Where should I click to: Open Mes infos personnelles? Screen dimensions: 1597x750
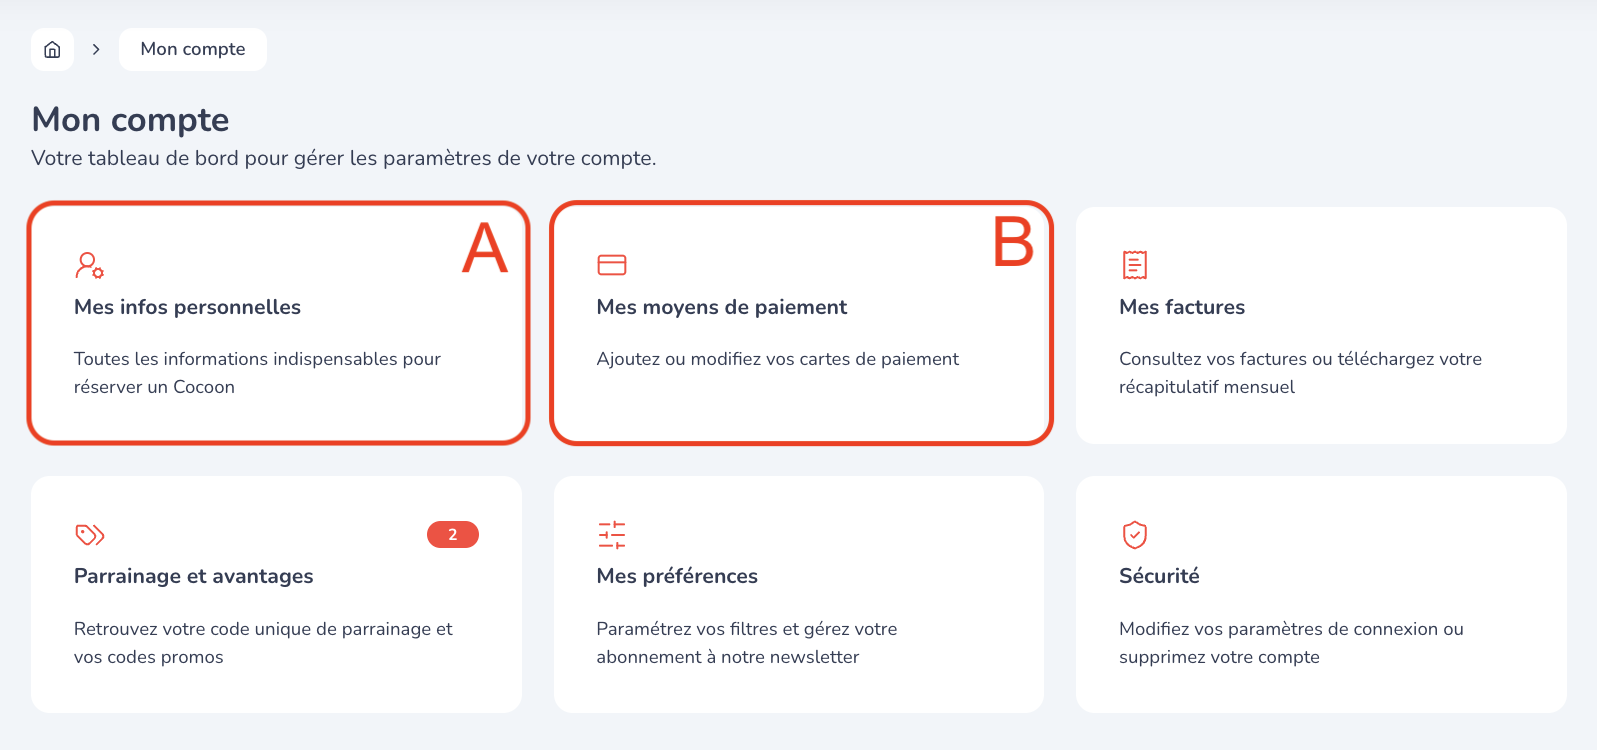pyautogui.click(x=187, y=307)
